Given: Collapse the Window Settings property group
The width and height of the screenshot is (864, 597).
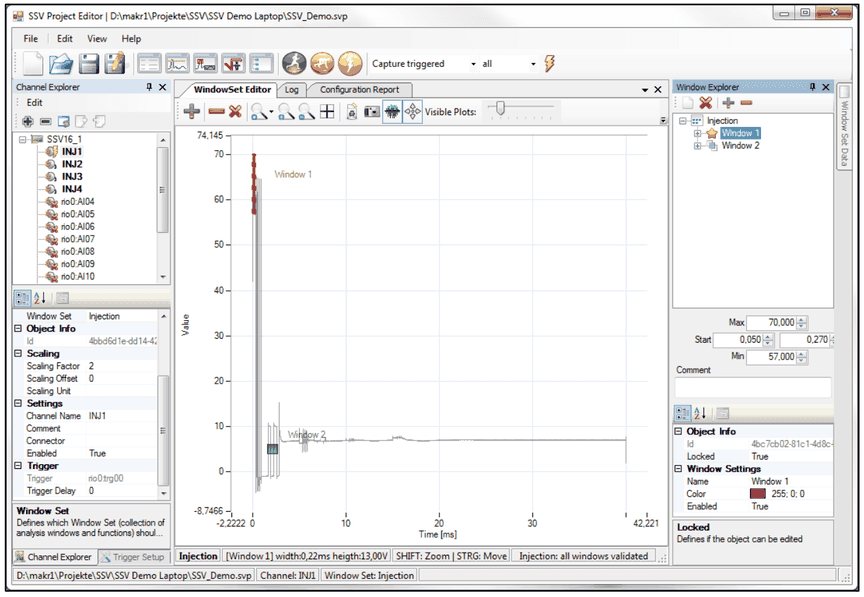Looking at the screenshot, I should point(678,469).
